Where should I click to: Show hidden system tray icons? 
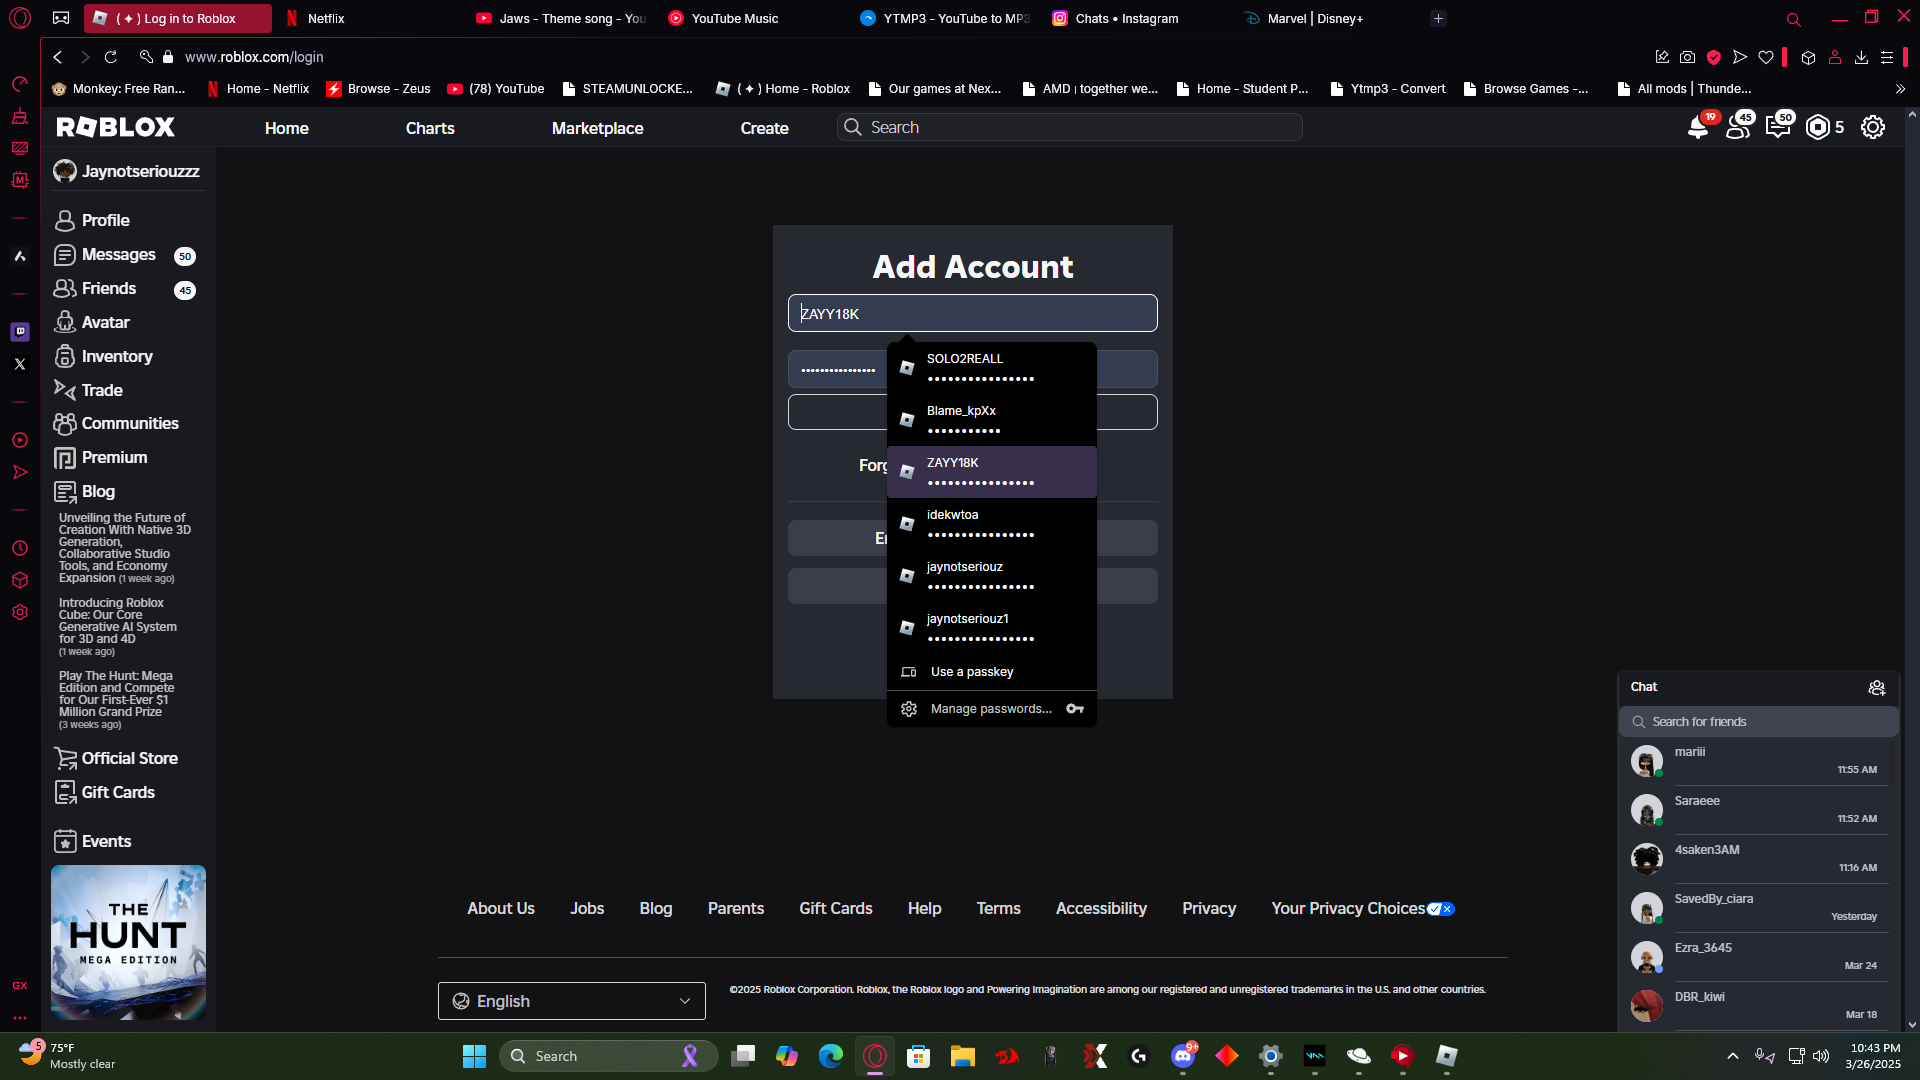click(1732, 1056)
